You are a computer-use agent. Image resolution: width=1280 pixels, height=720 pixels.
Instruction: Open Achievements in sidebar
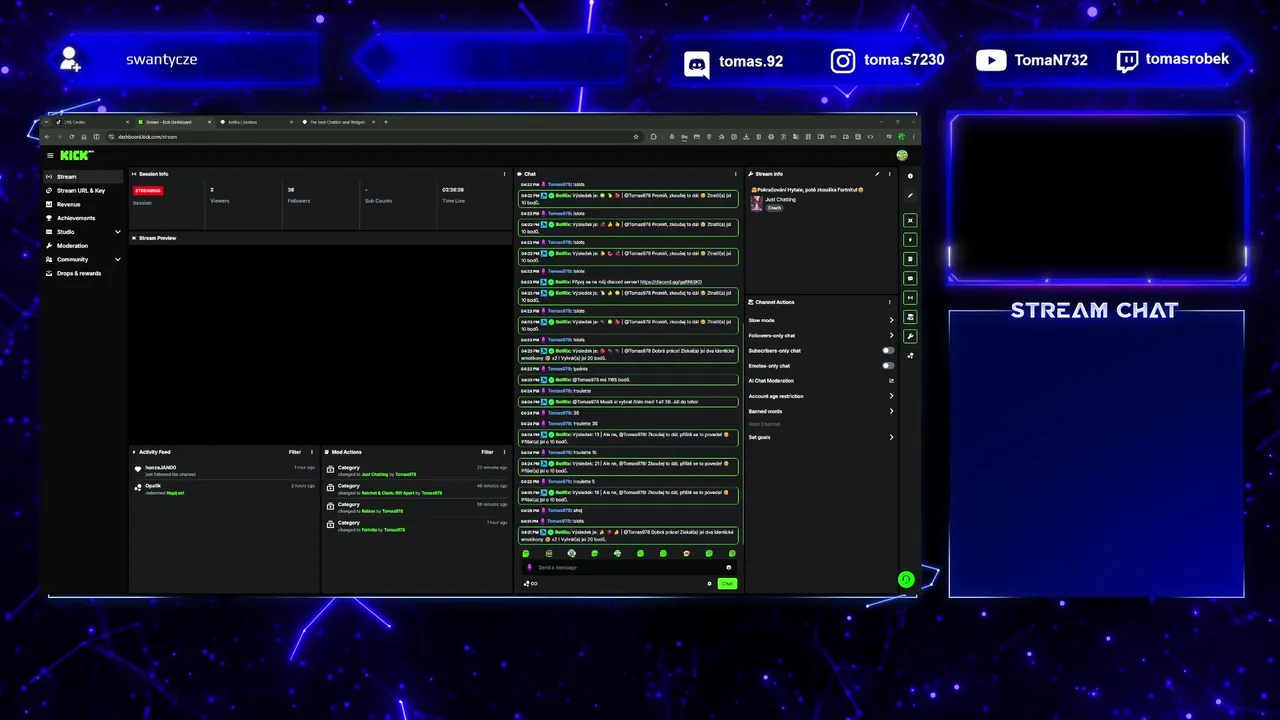click(x=84, y=218)
